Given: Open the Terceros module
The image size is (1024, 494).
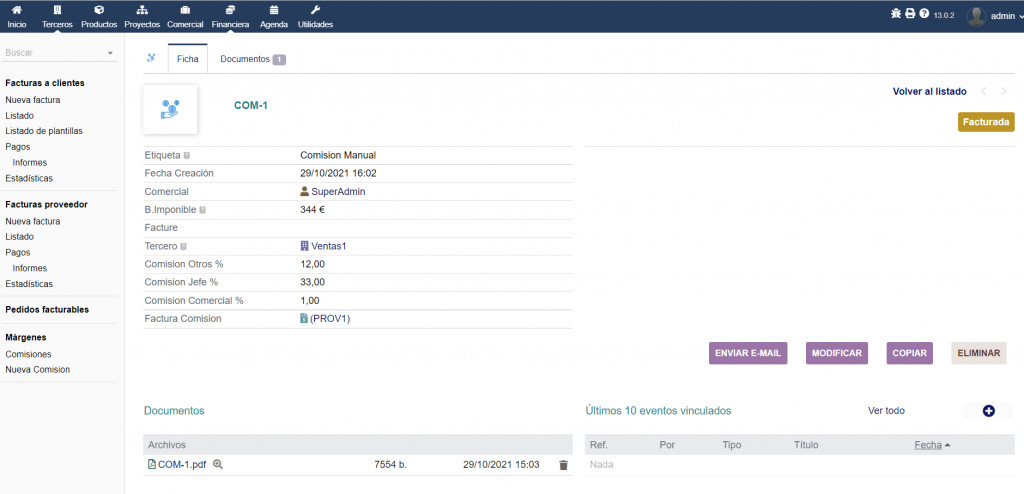Looking at the screenshot, I should 57,17.
